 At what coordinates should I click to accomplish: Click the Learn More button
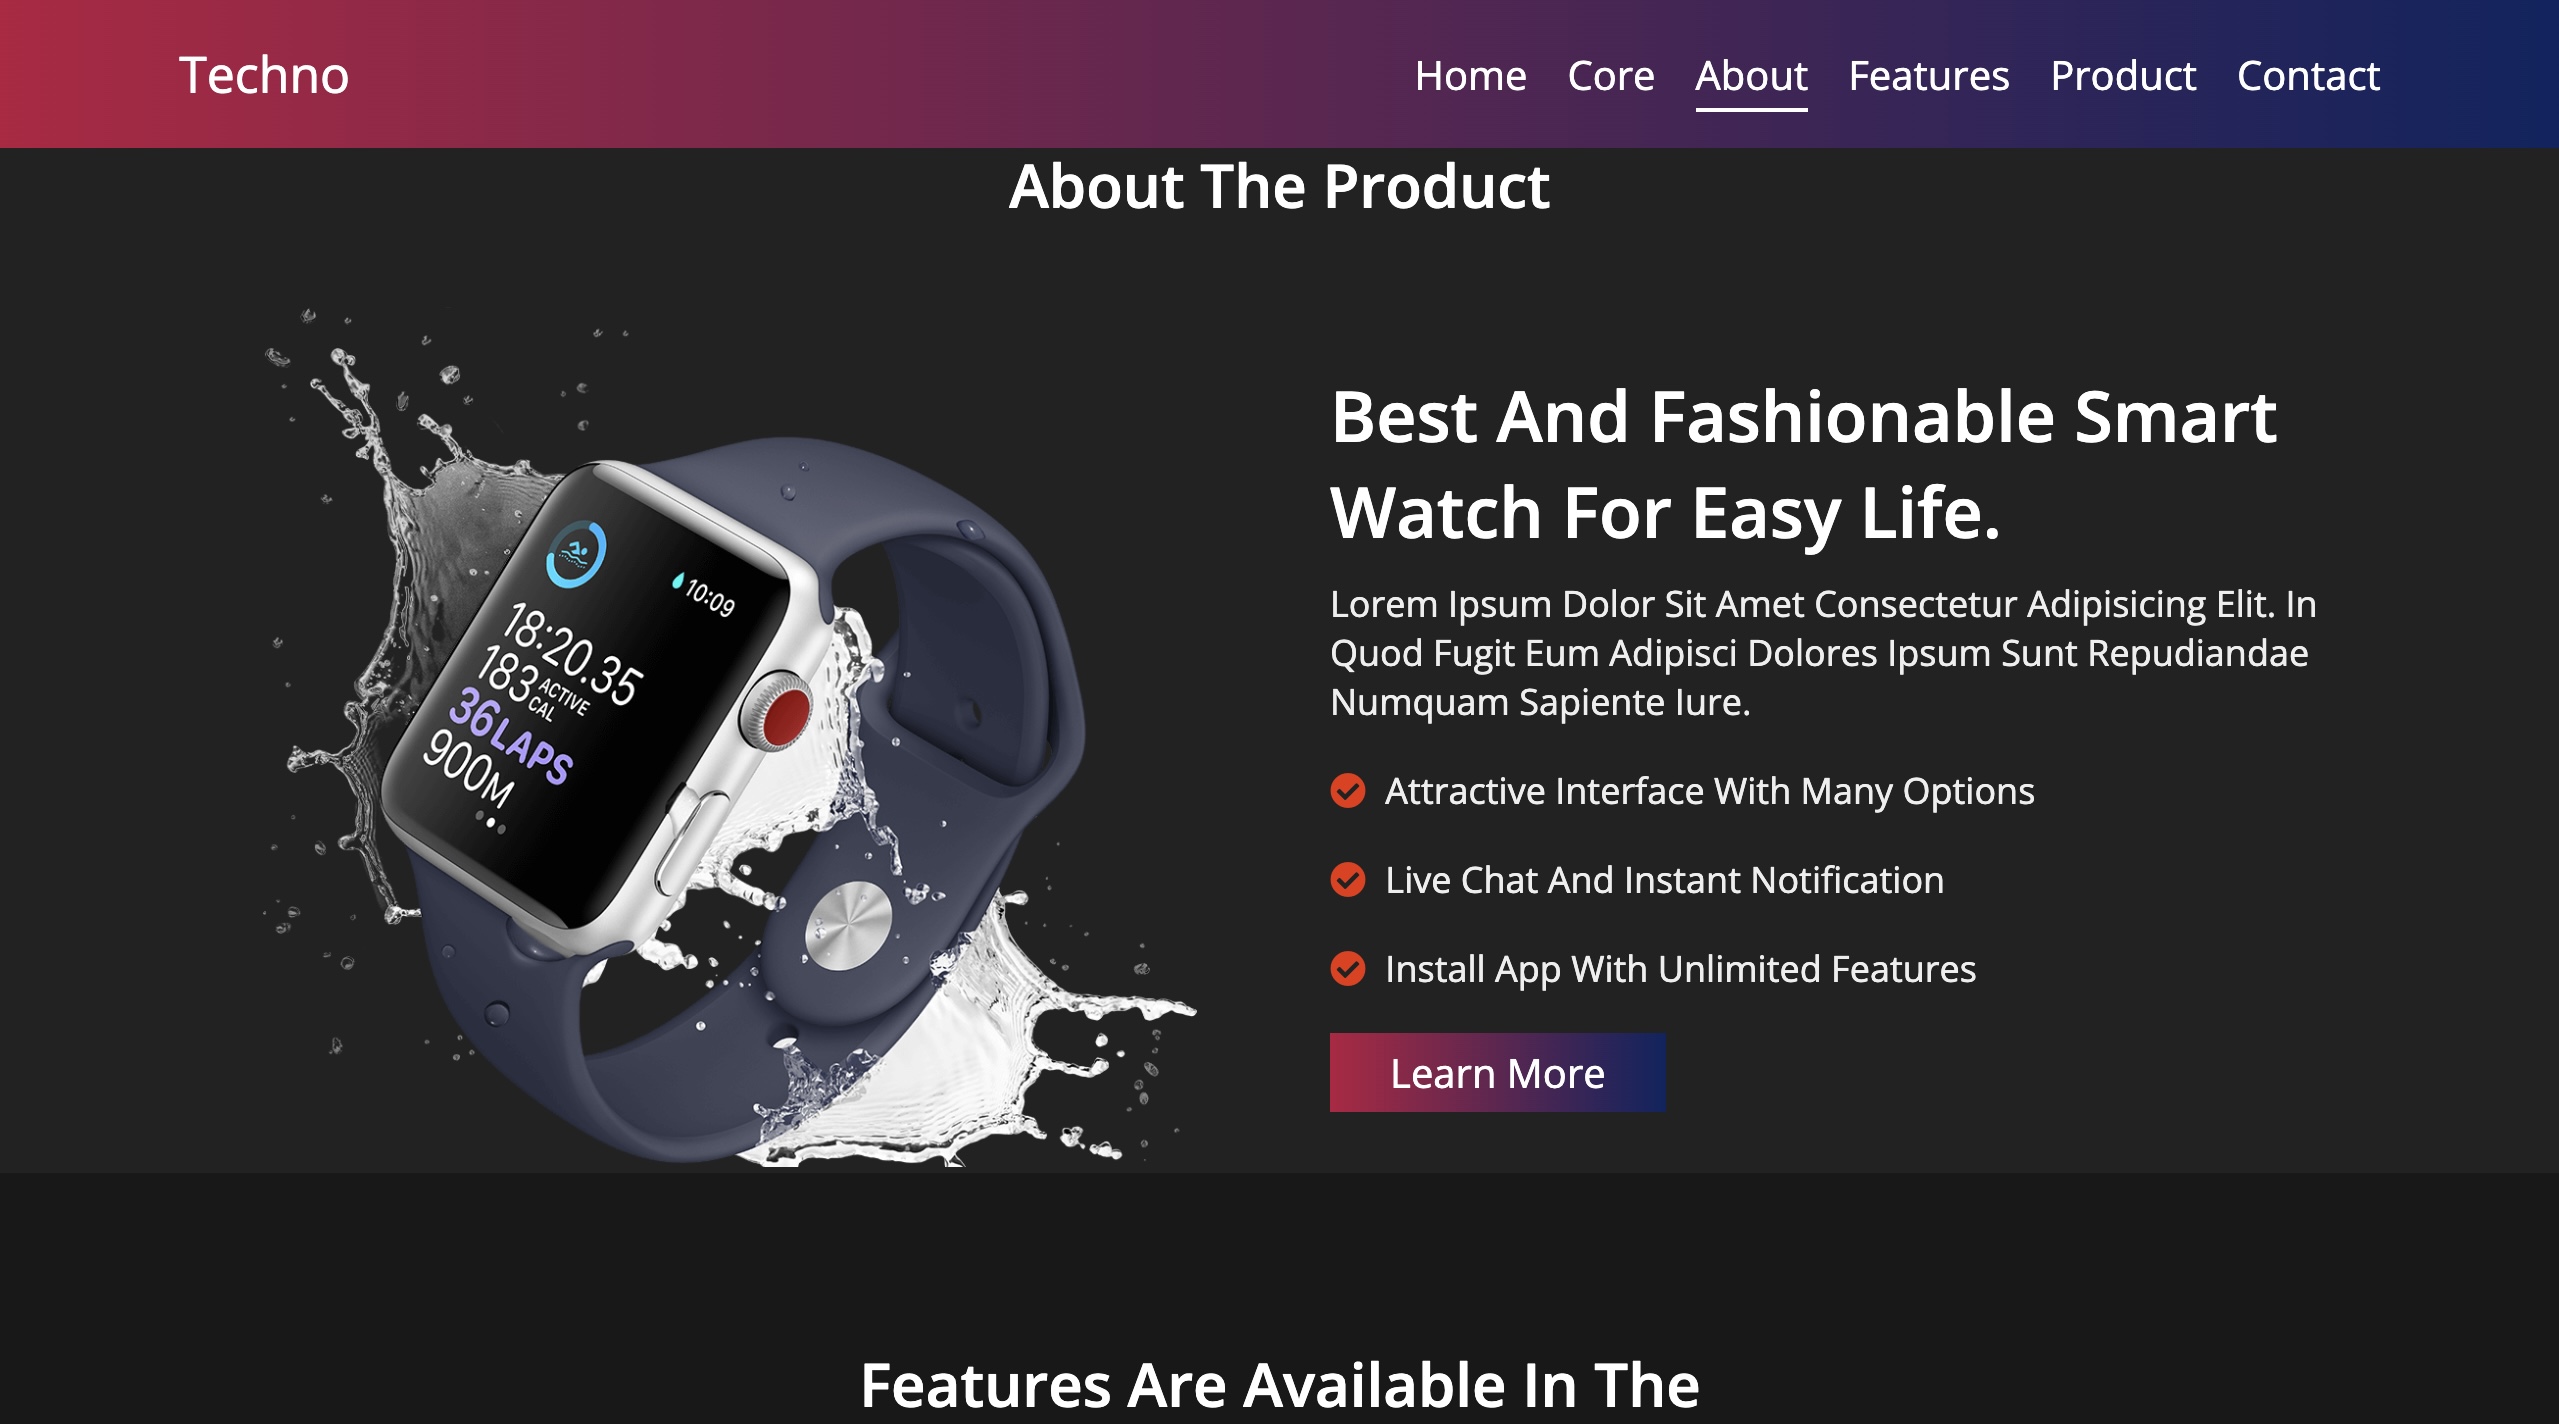1497,1072
